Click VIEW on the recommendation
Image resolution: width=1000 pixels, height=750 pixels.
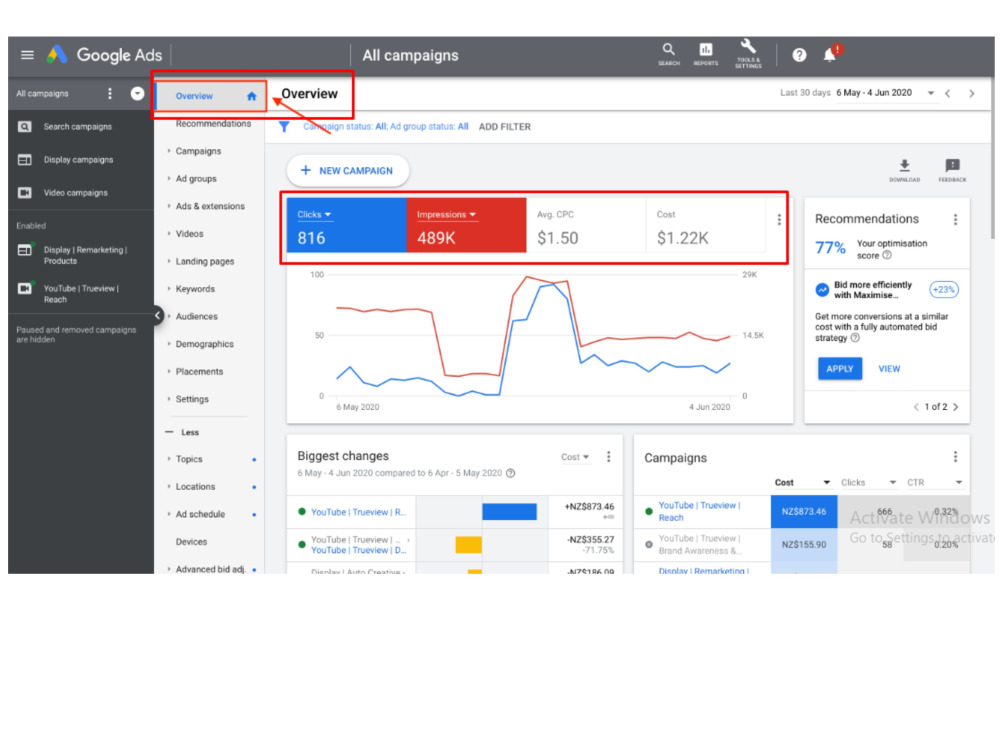889,369
